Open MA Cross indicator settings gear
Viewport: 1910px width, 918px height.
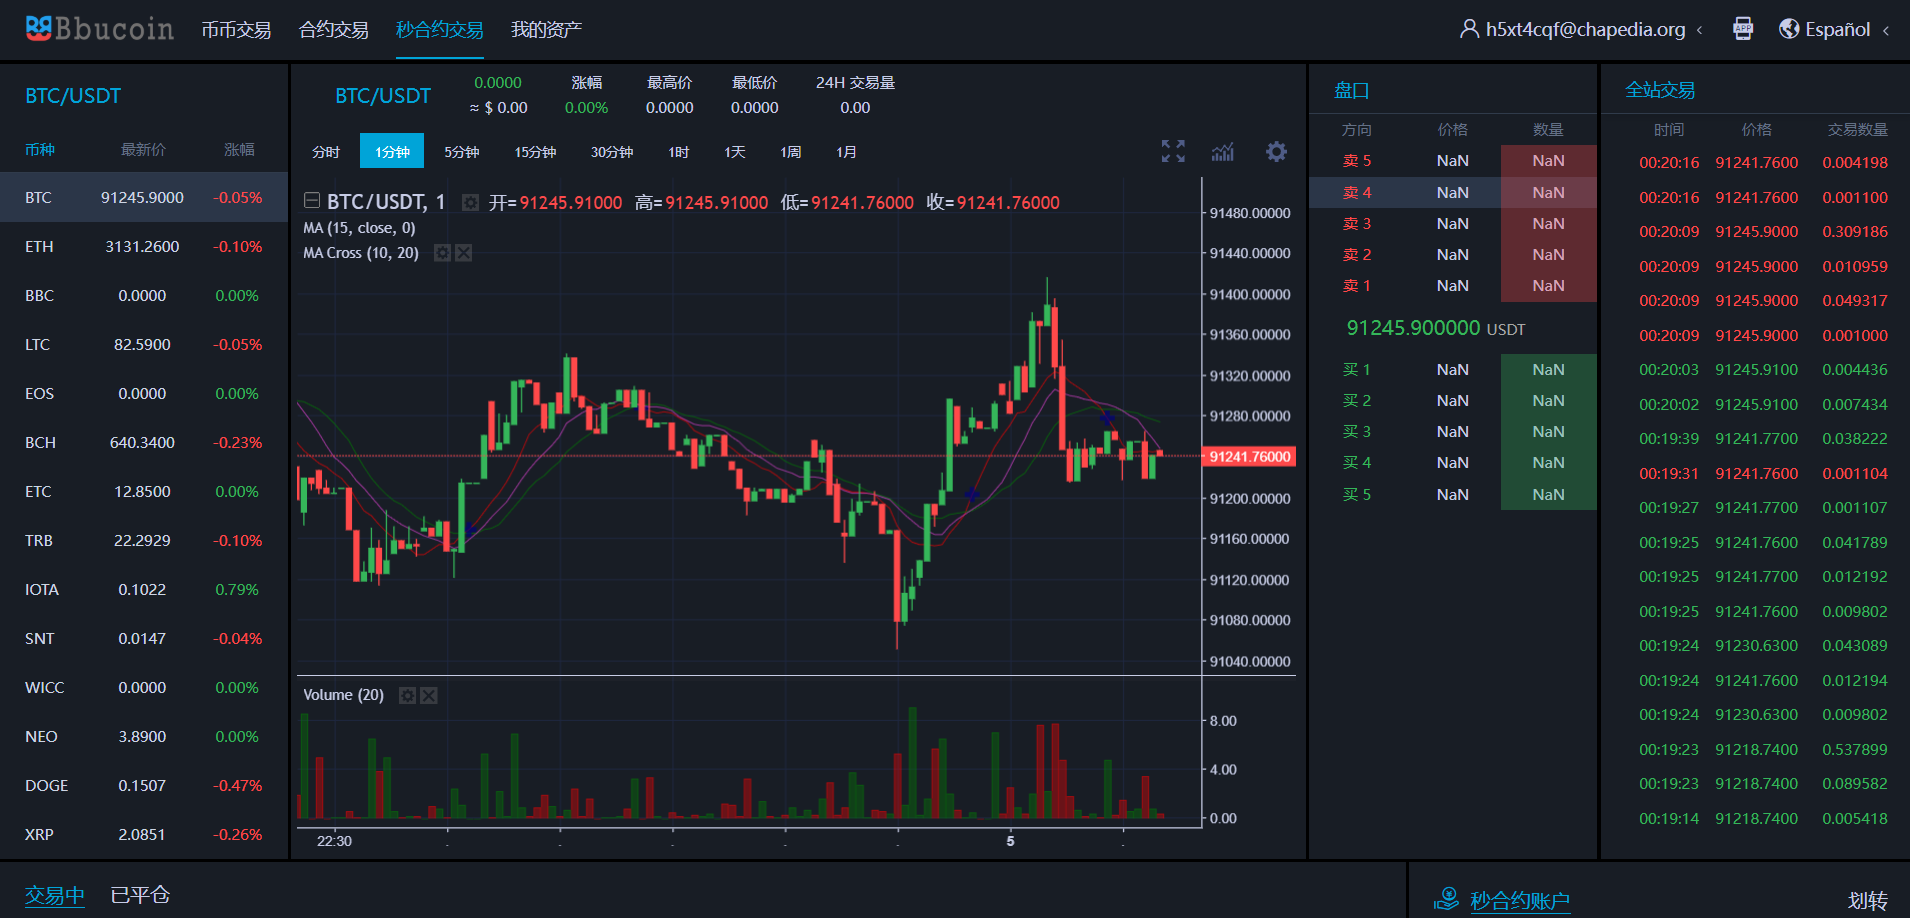442,253
